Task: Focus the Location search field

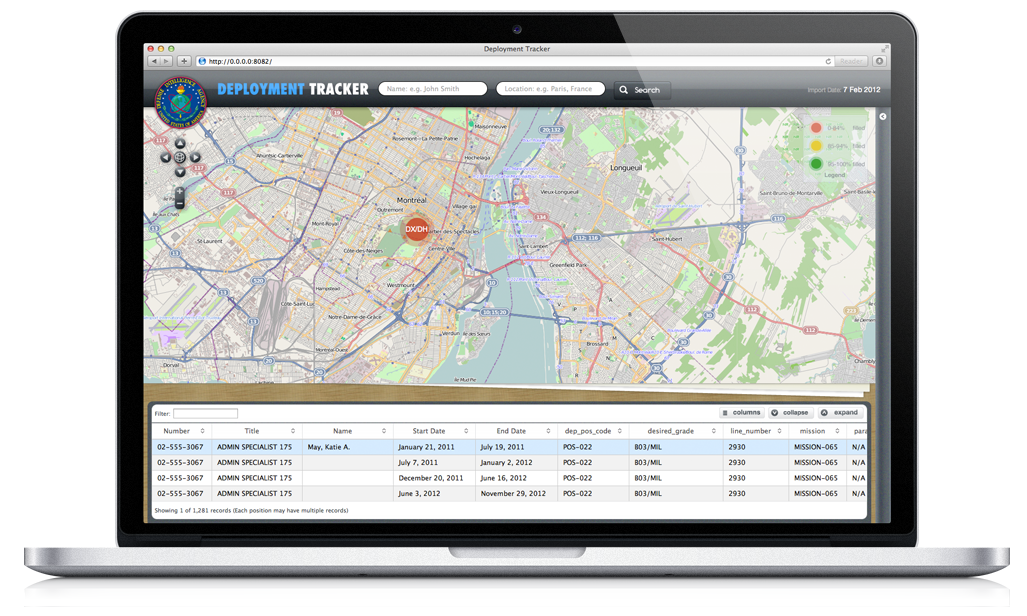Action: 551,89
